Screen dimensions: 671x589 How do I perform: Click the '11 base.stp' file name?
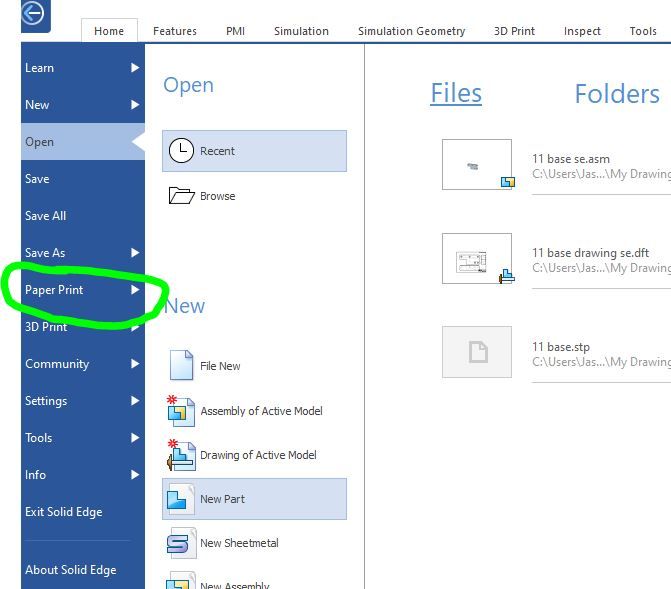point(561,347)
